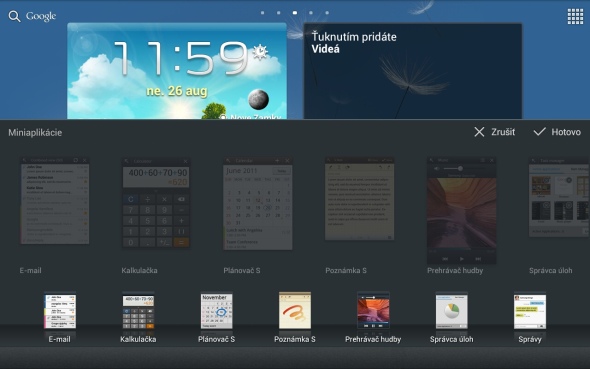Tap the dimmed E-mail preview thumbnail
590x369 pixels.
(55, 200)
